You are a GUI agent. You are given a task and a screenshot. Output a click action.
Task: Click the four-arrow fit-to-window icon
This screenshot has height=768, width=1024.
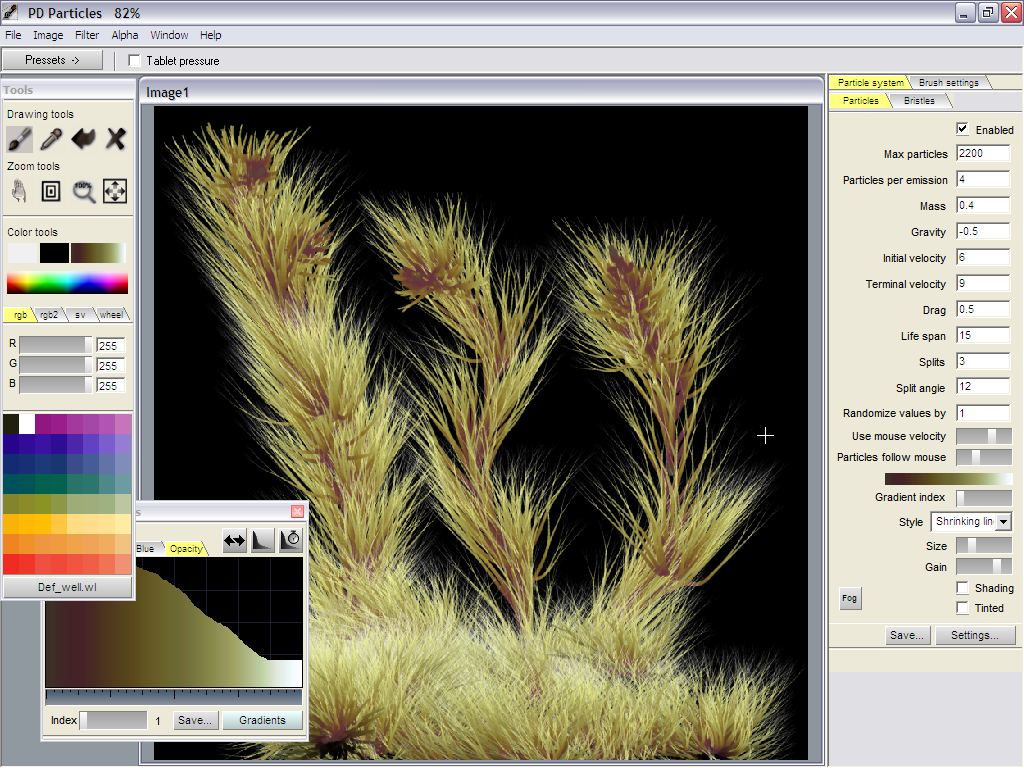point(115,191)
